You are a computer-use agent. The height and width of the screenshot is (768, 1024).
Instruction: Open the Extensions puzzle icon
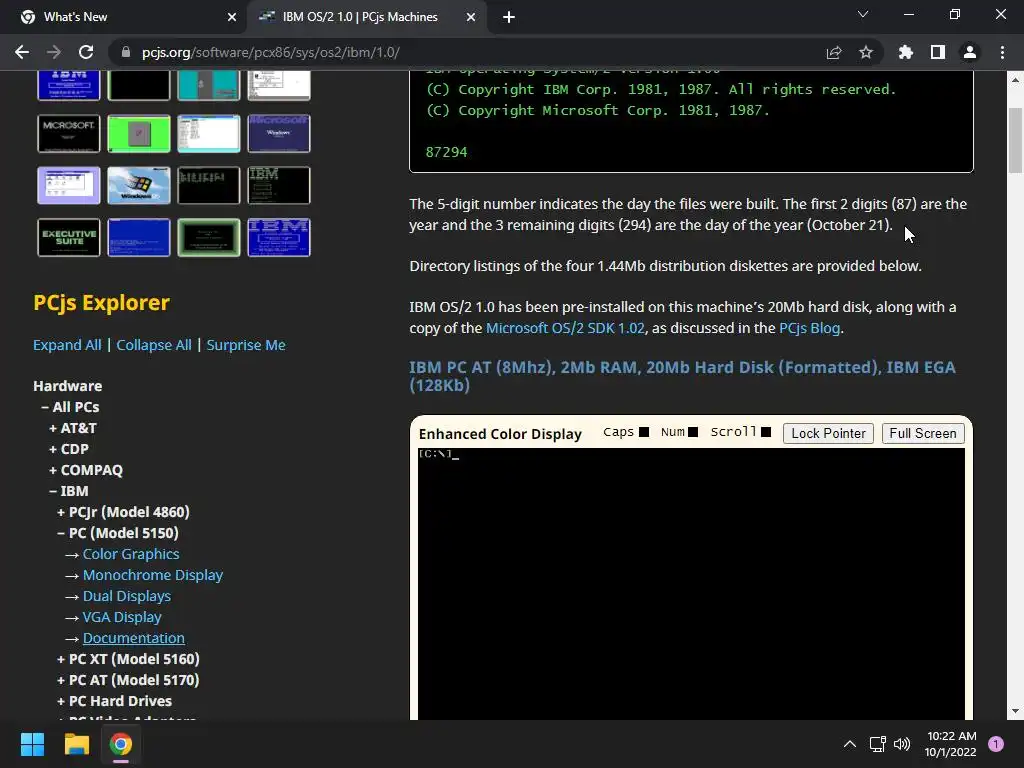906,52
